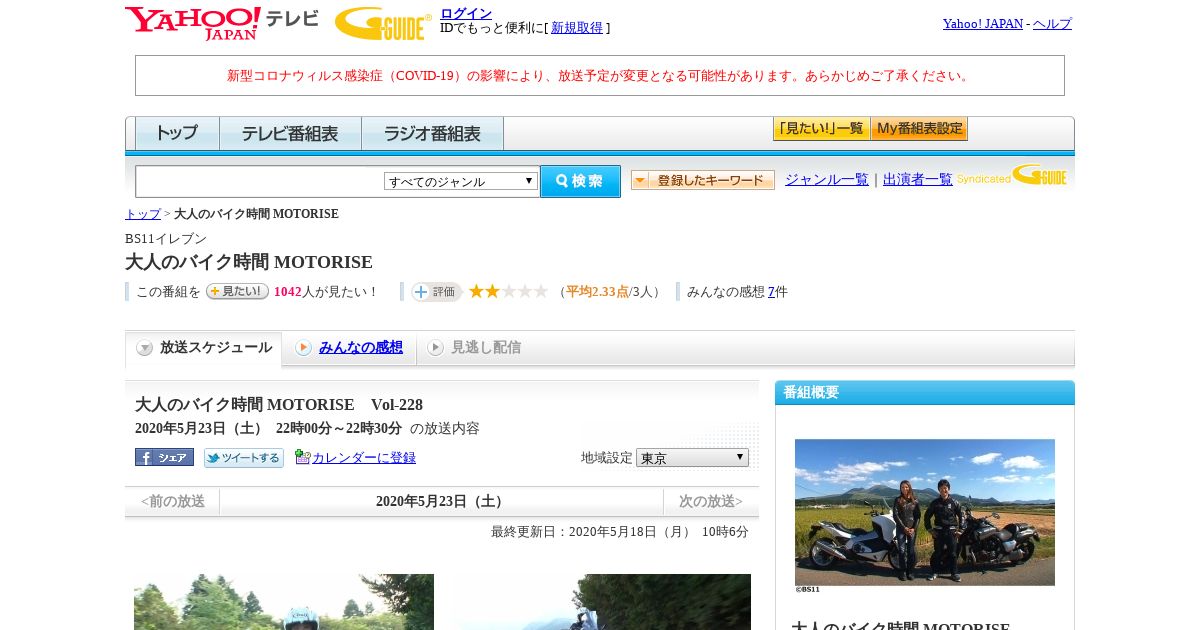The image size is (1200, 630).
Task: Click the Yahoo! JAPAN テレビ logo
Action: tap(222, 23)
